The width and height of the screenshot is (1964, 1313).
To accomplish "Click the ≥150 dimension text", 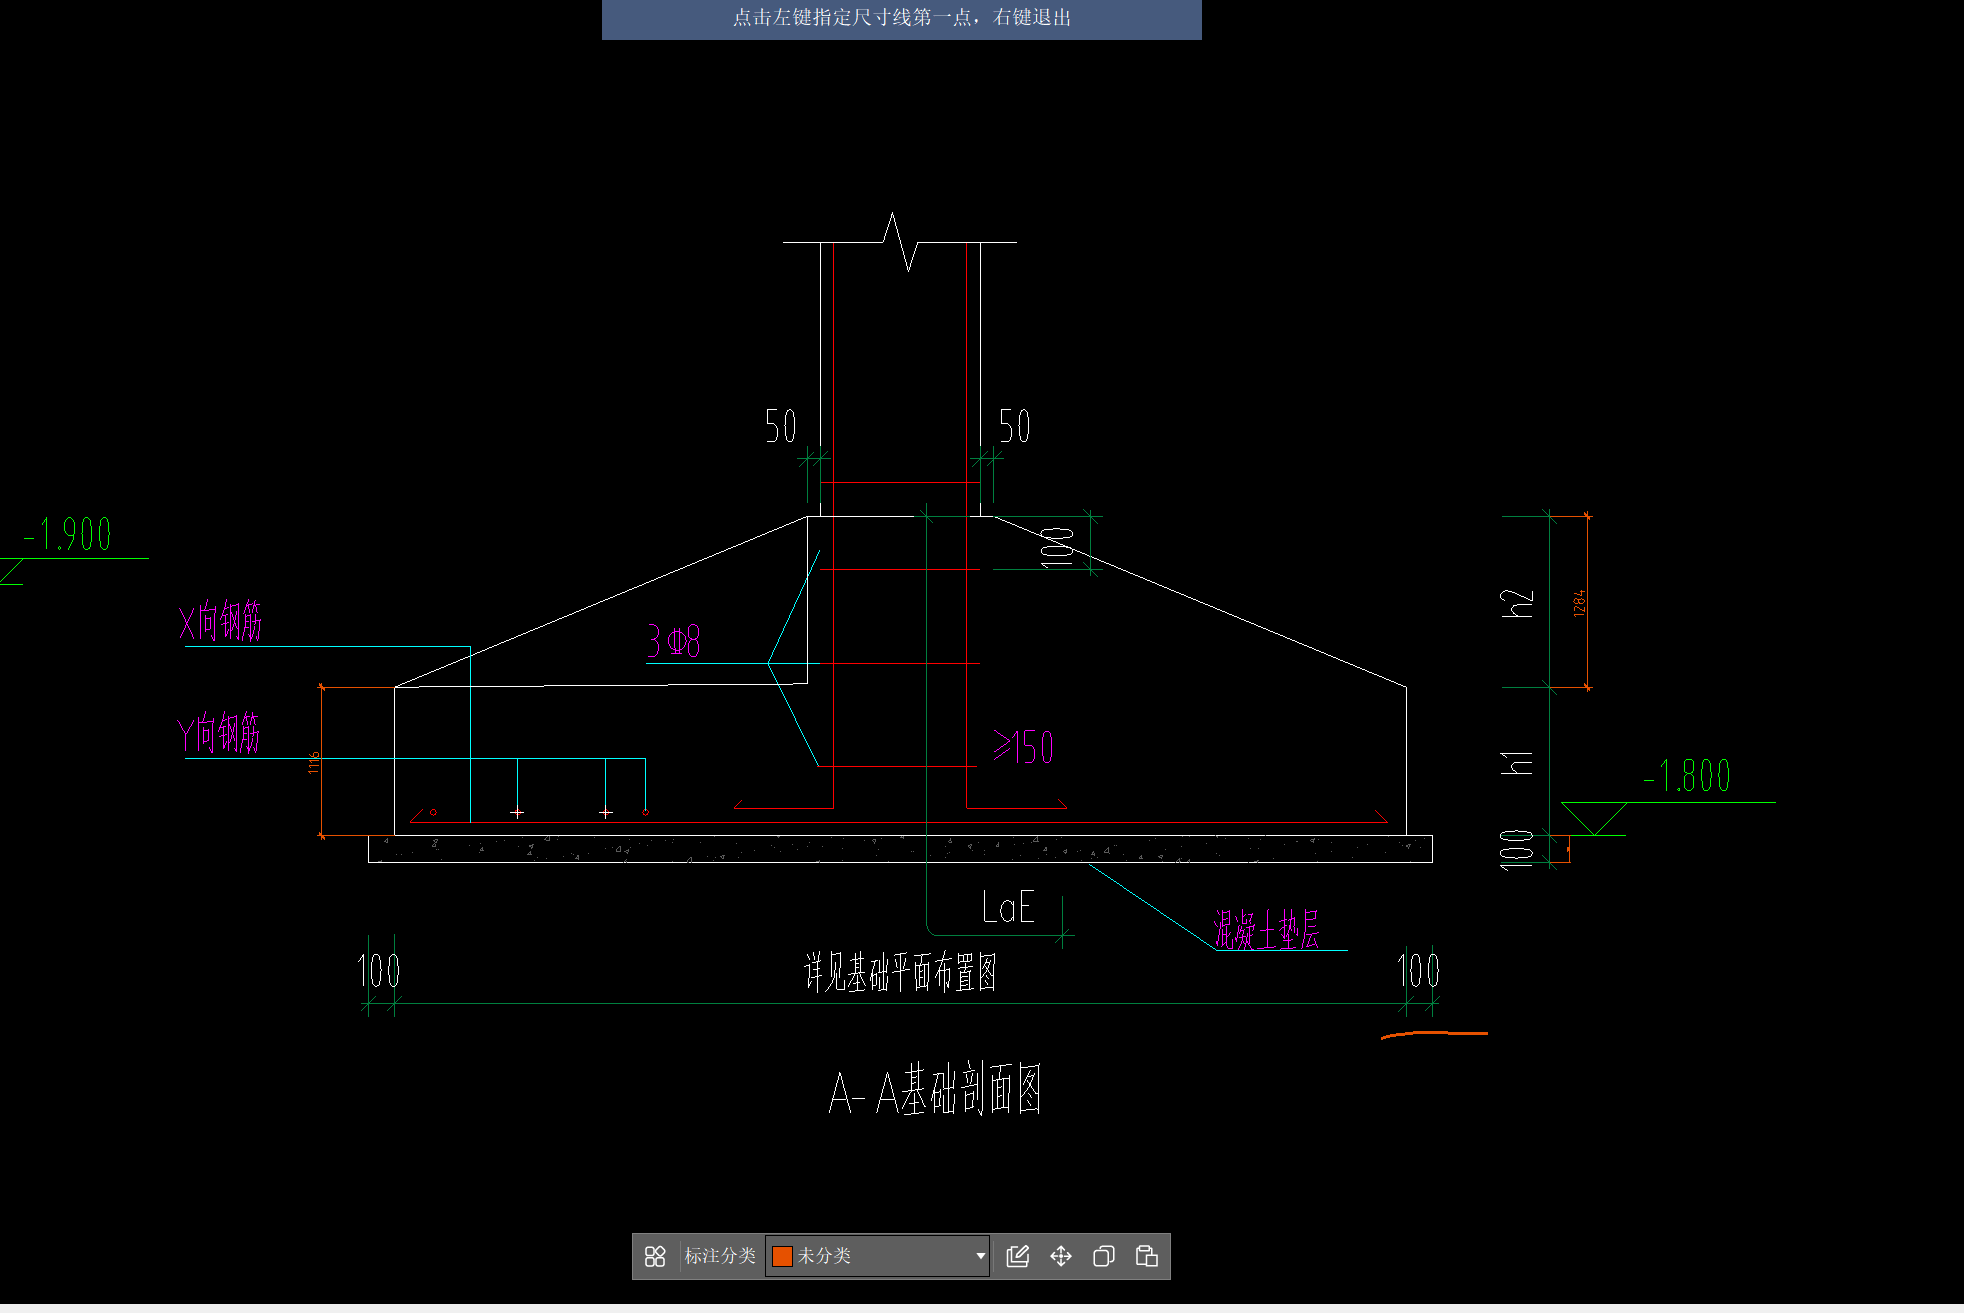I will click(x=1023, y=747).
